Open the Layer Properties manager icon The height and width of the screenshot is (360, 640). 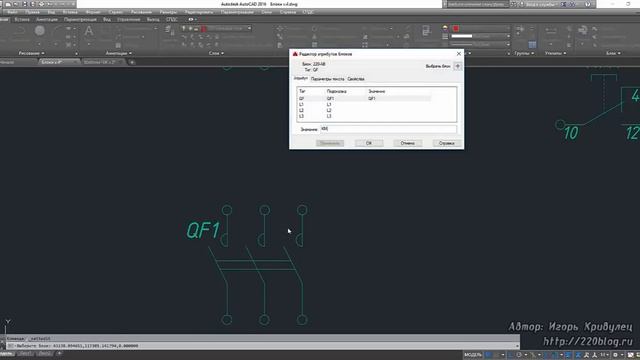pyautogui.click(x=169, y=29)
